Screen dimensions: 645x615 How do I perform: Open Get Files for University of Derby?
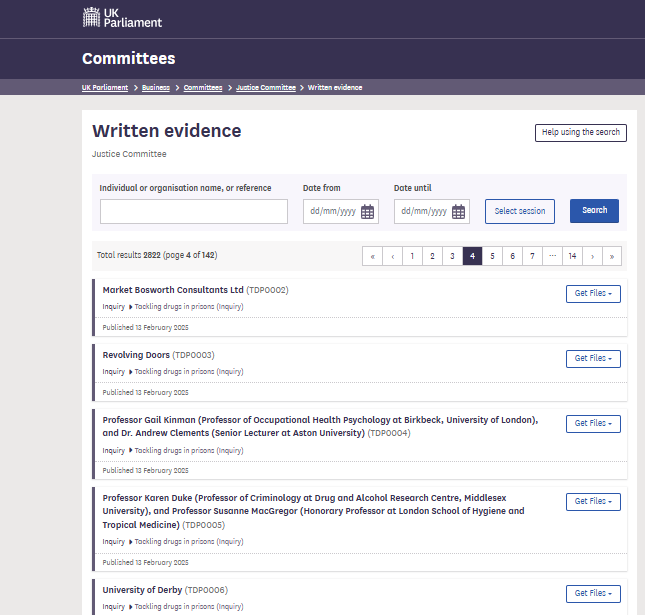593,594
